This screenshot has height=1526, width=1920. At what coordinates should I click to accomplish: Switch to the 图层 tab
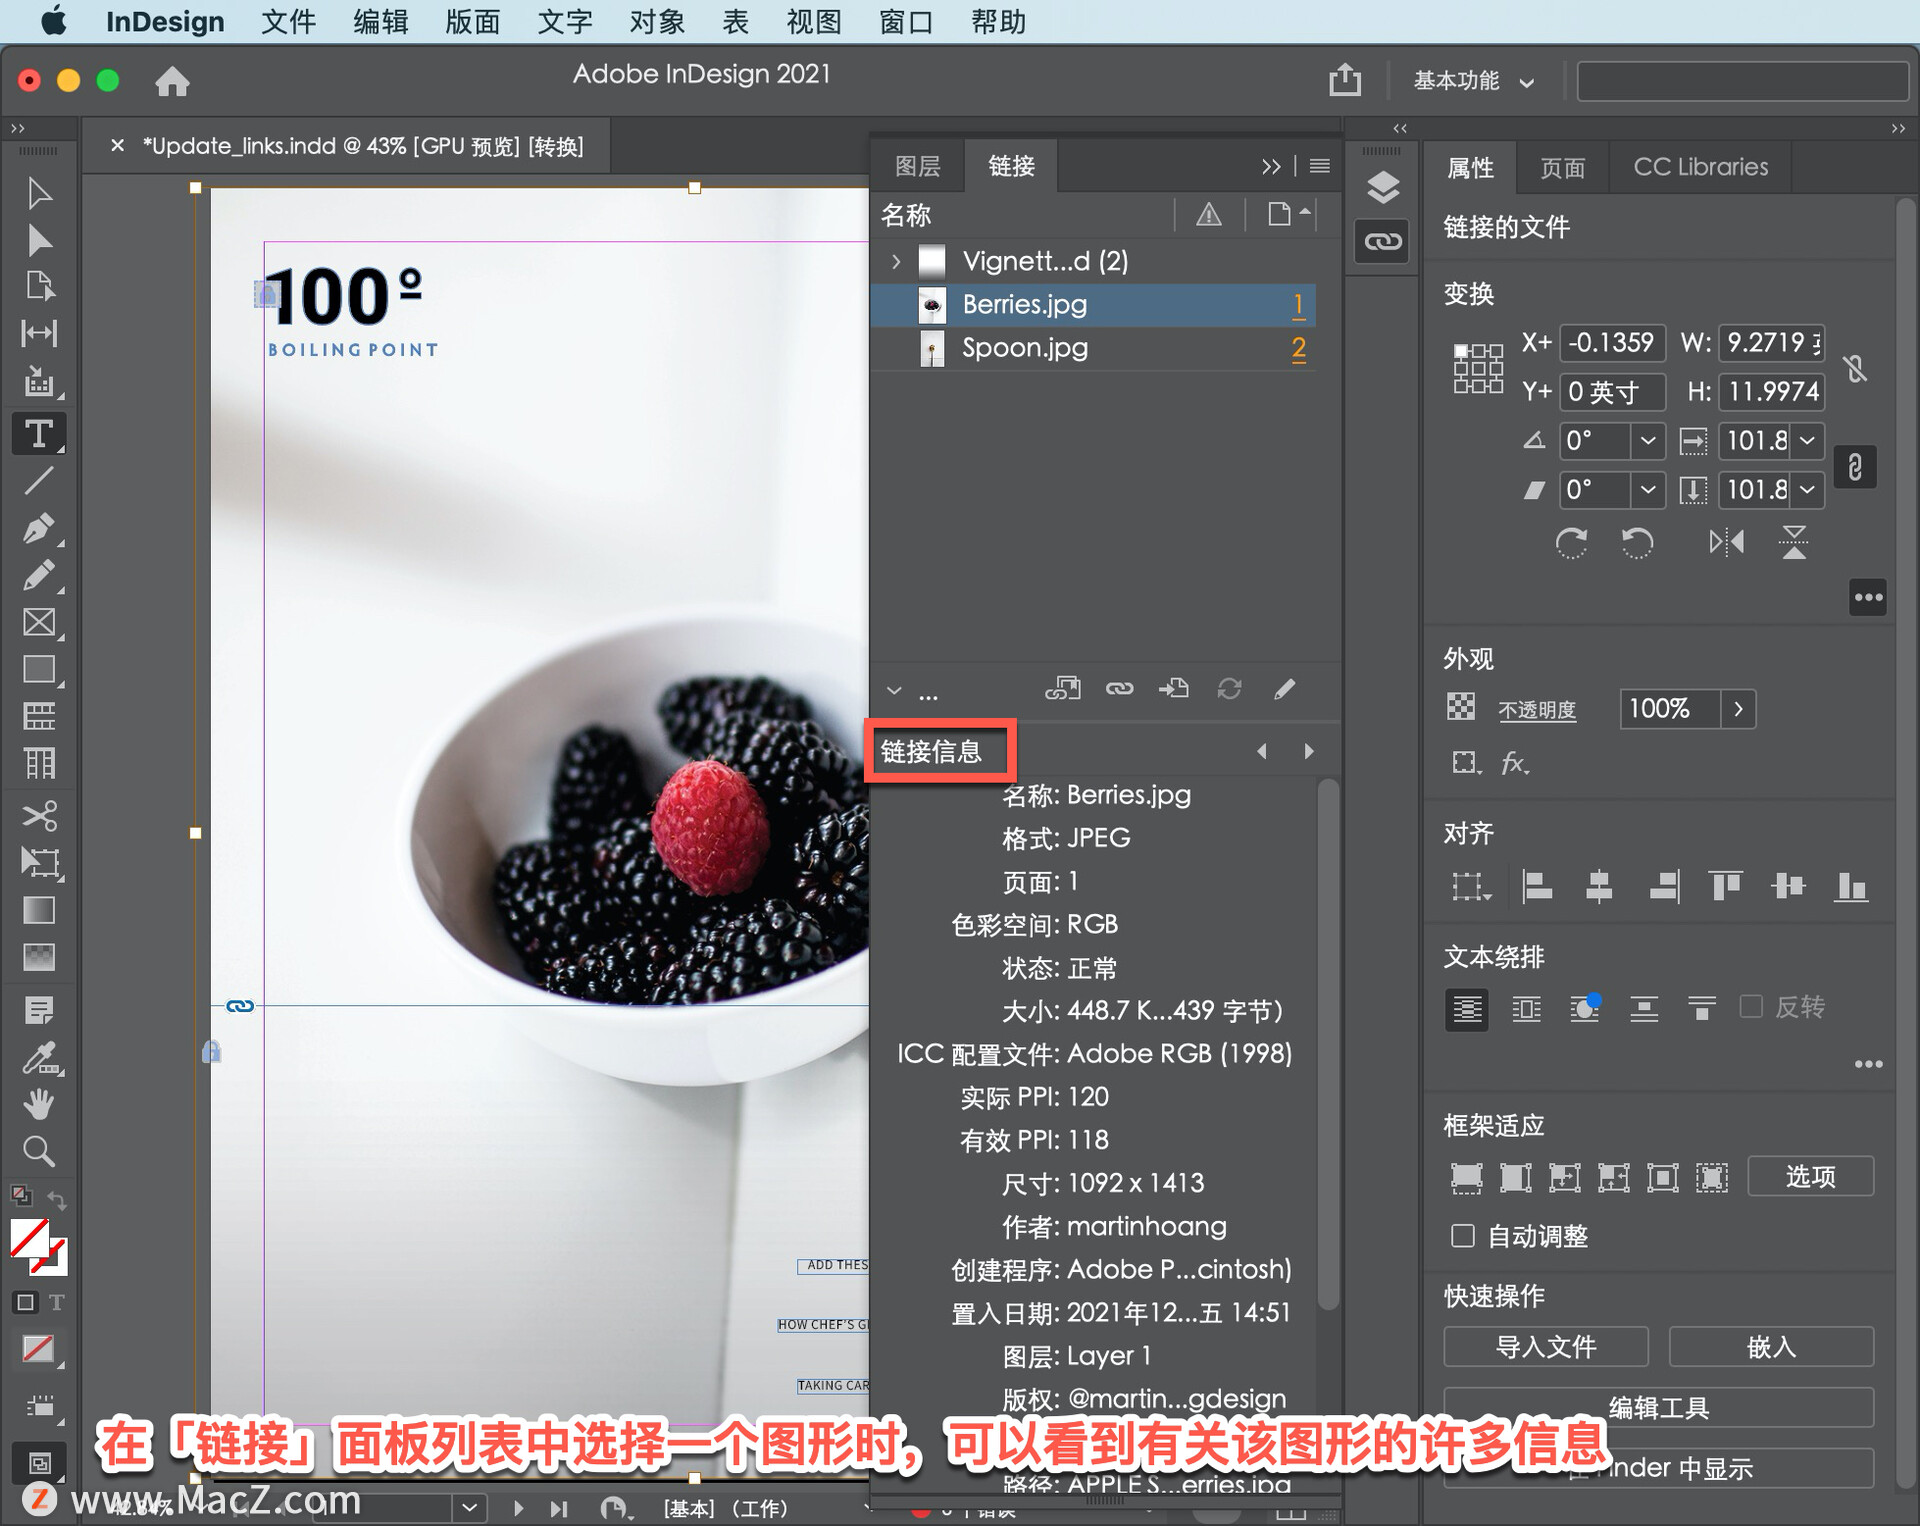coord(917,166)
